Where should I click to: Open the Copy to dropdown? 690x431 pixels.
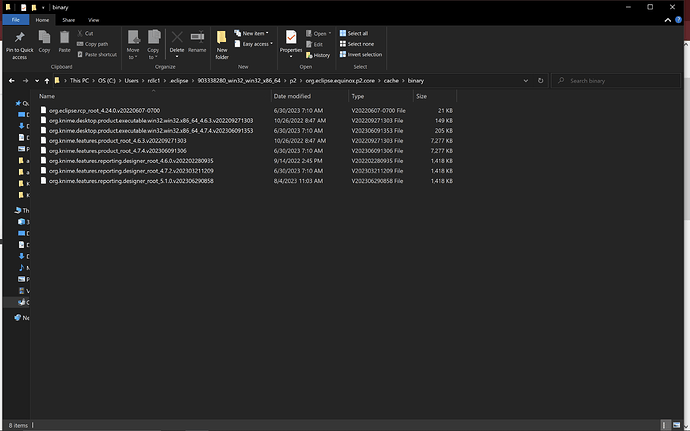pos(153,45)
